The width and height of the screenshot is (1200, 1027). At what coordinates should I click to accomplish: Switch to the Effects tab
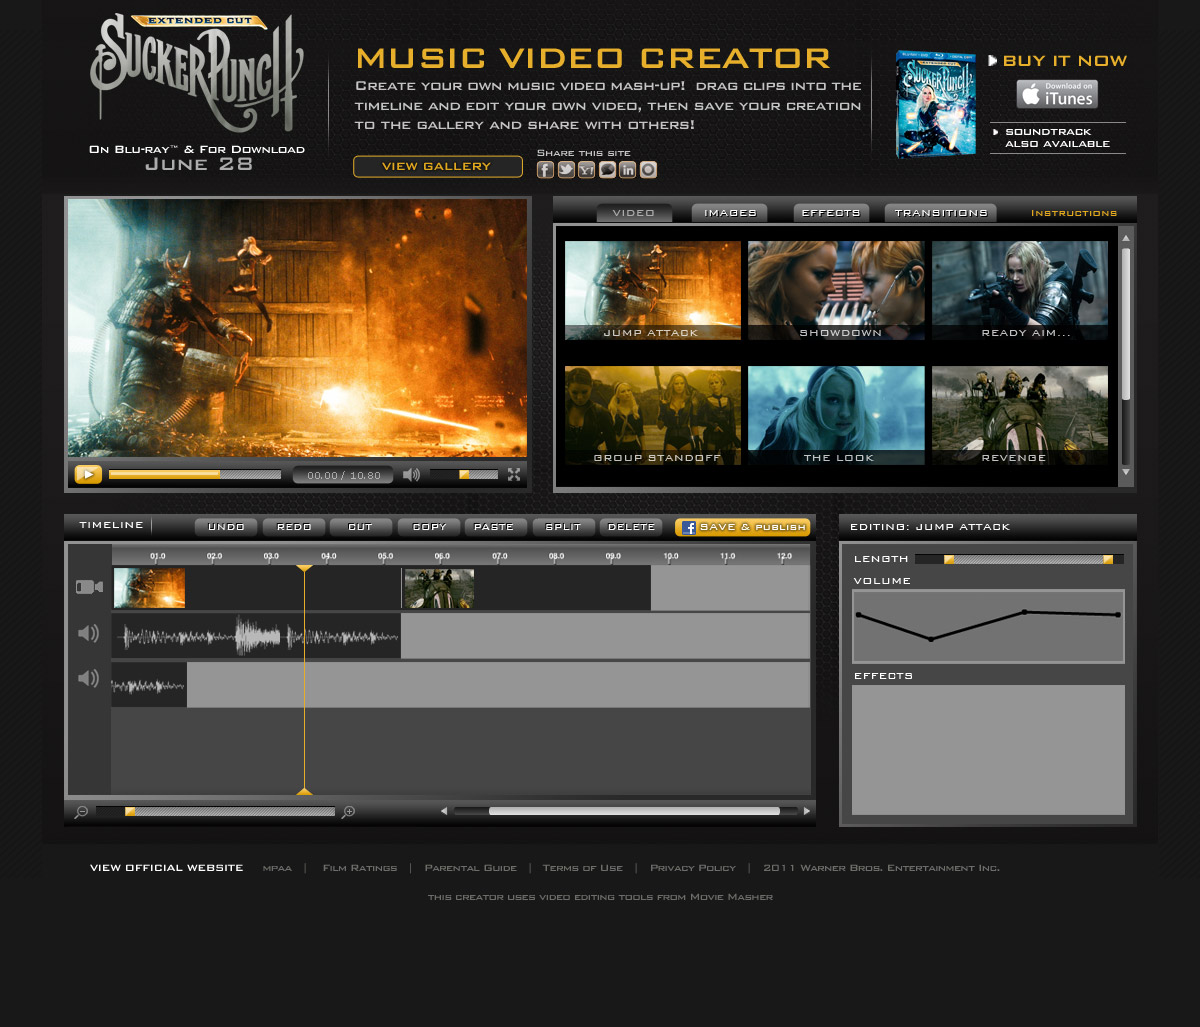pyautogui.click(x=831, y=213)
